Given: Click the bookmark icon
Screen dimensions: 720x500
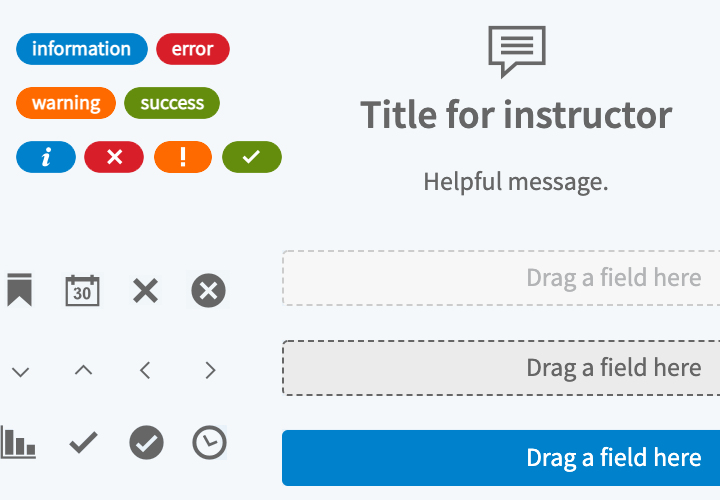Looking at the screenshot, I should [19, 290].
